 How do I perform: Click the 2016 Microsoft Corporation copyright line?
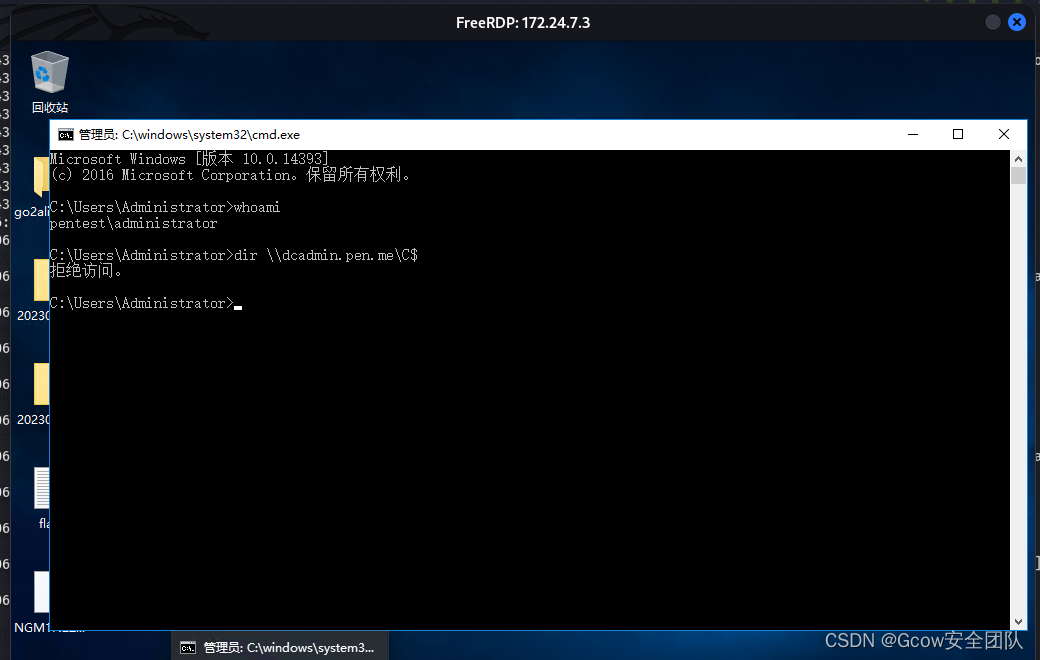(x=231, y=175)
